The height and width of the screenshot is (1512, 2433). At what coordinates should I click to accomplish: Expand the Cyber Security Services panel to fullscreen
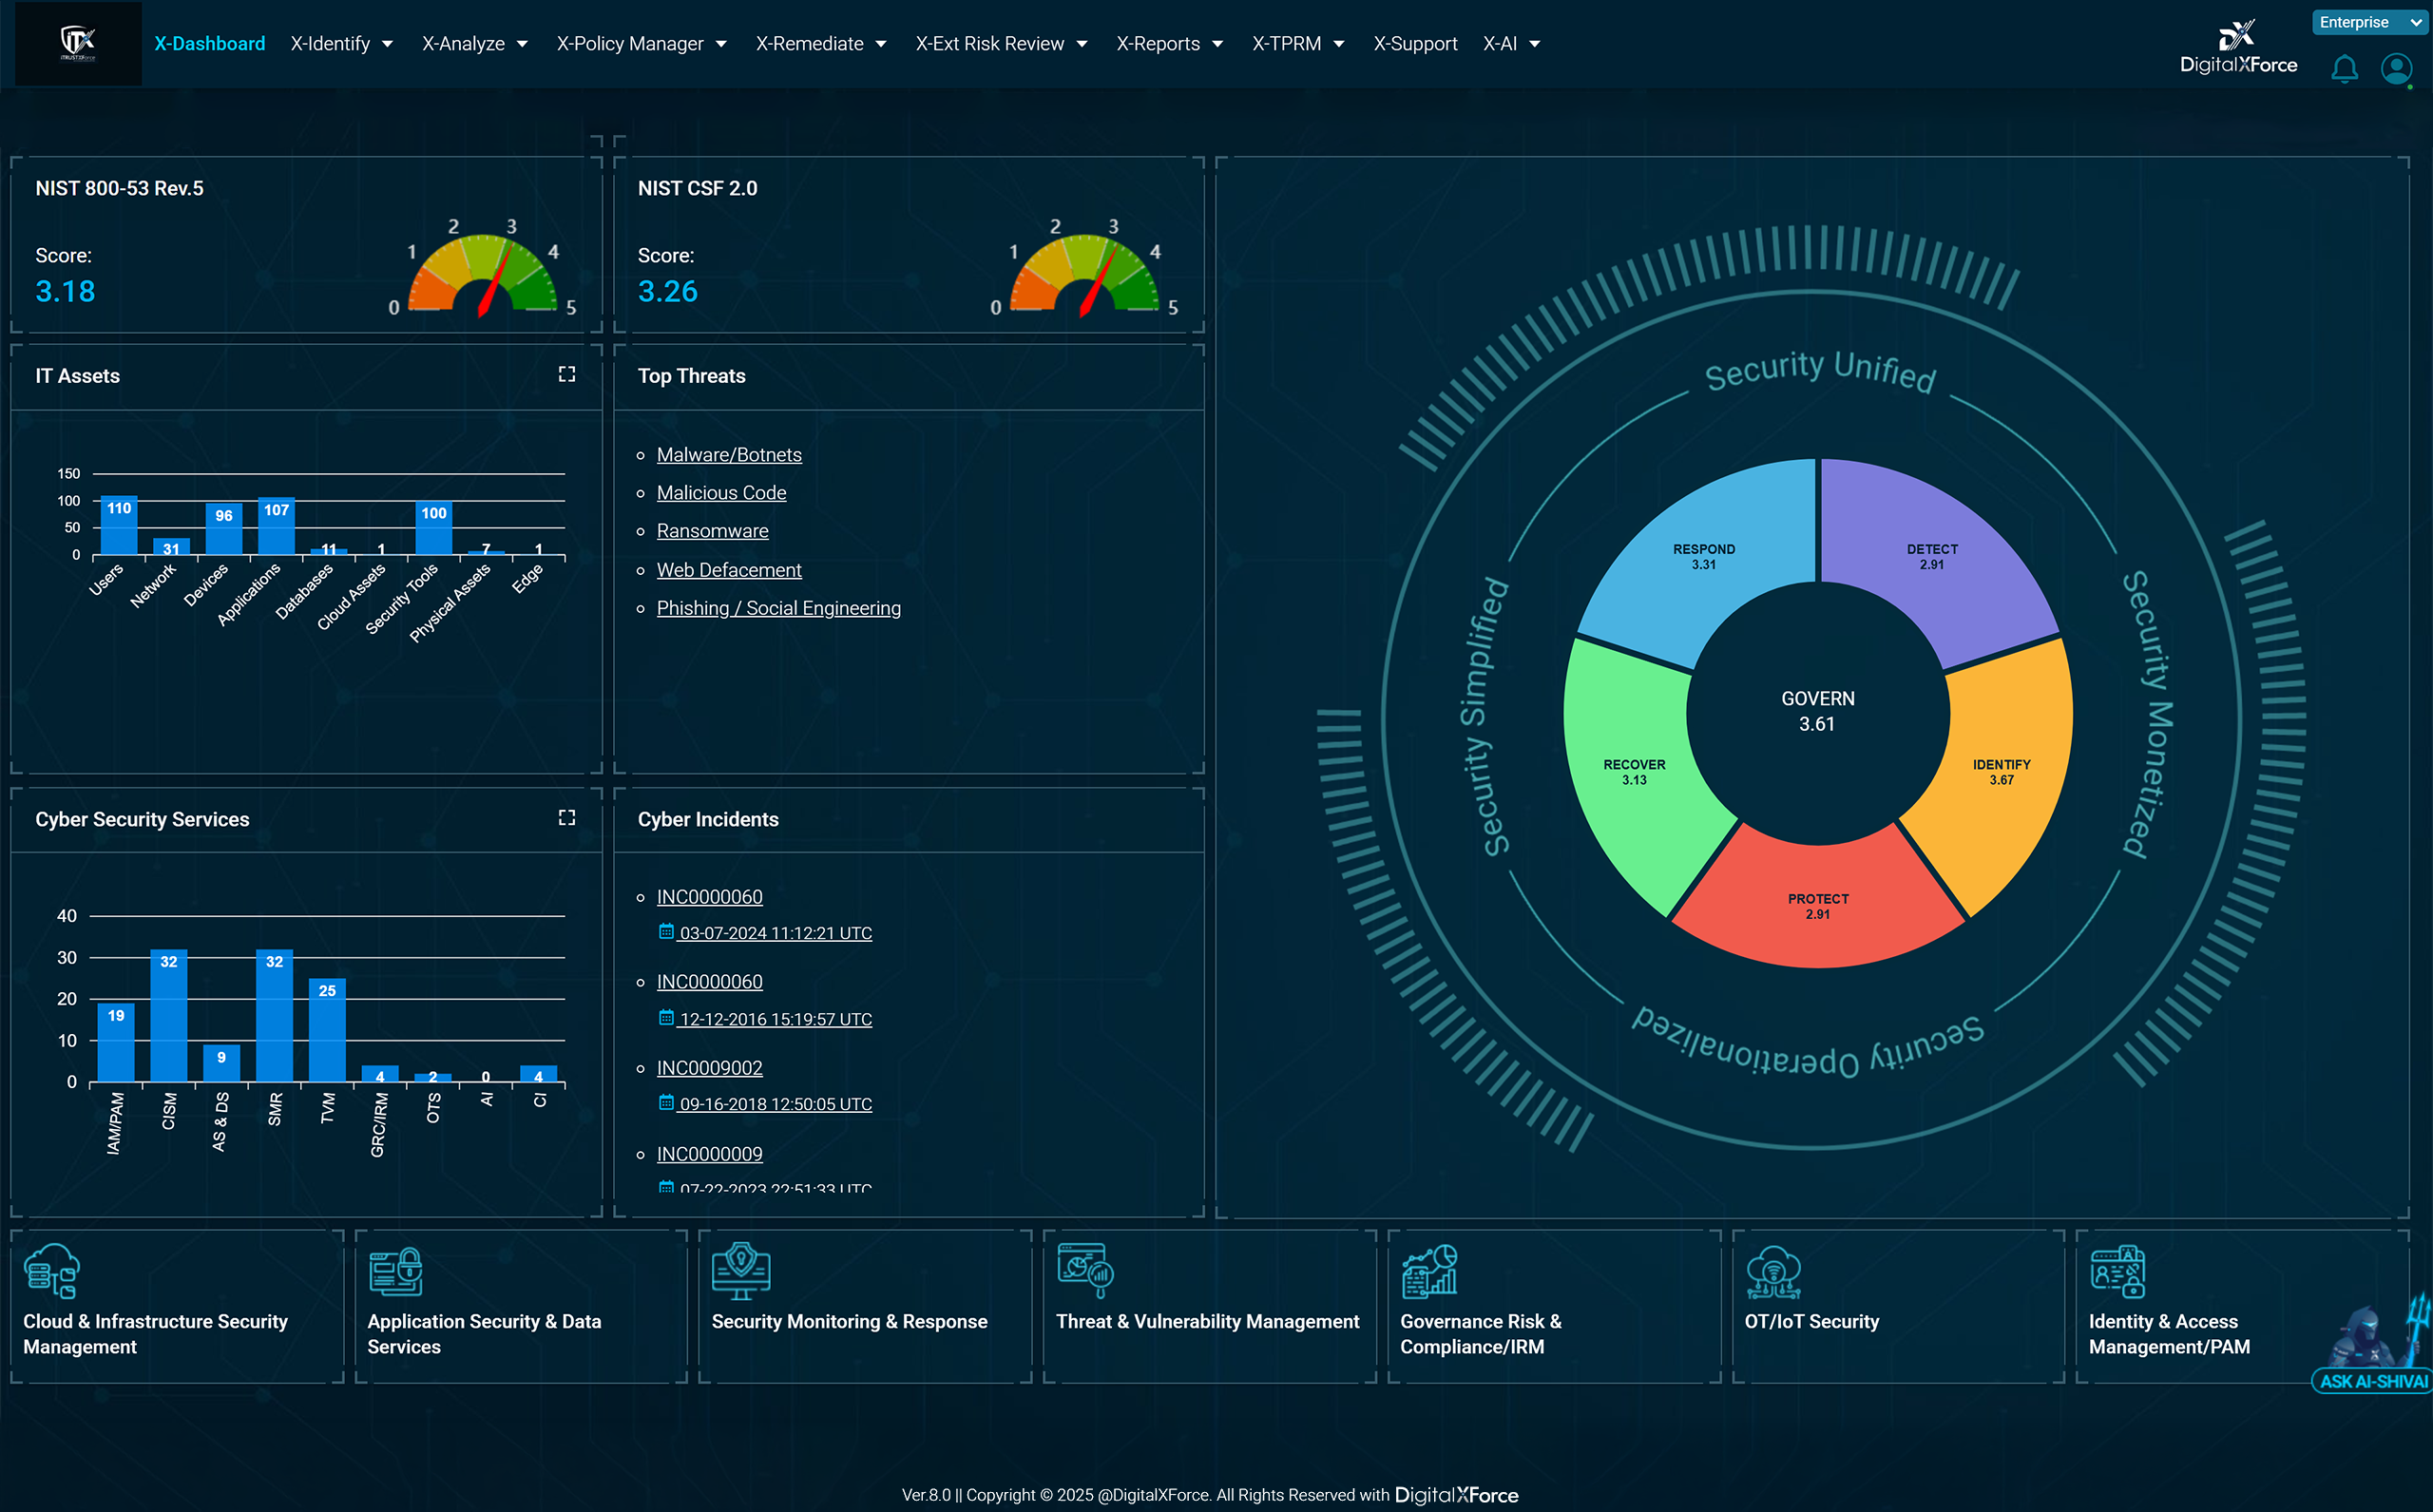(566, 816)
